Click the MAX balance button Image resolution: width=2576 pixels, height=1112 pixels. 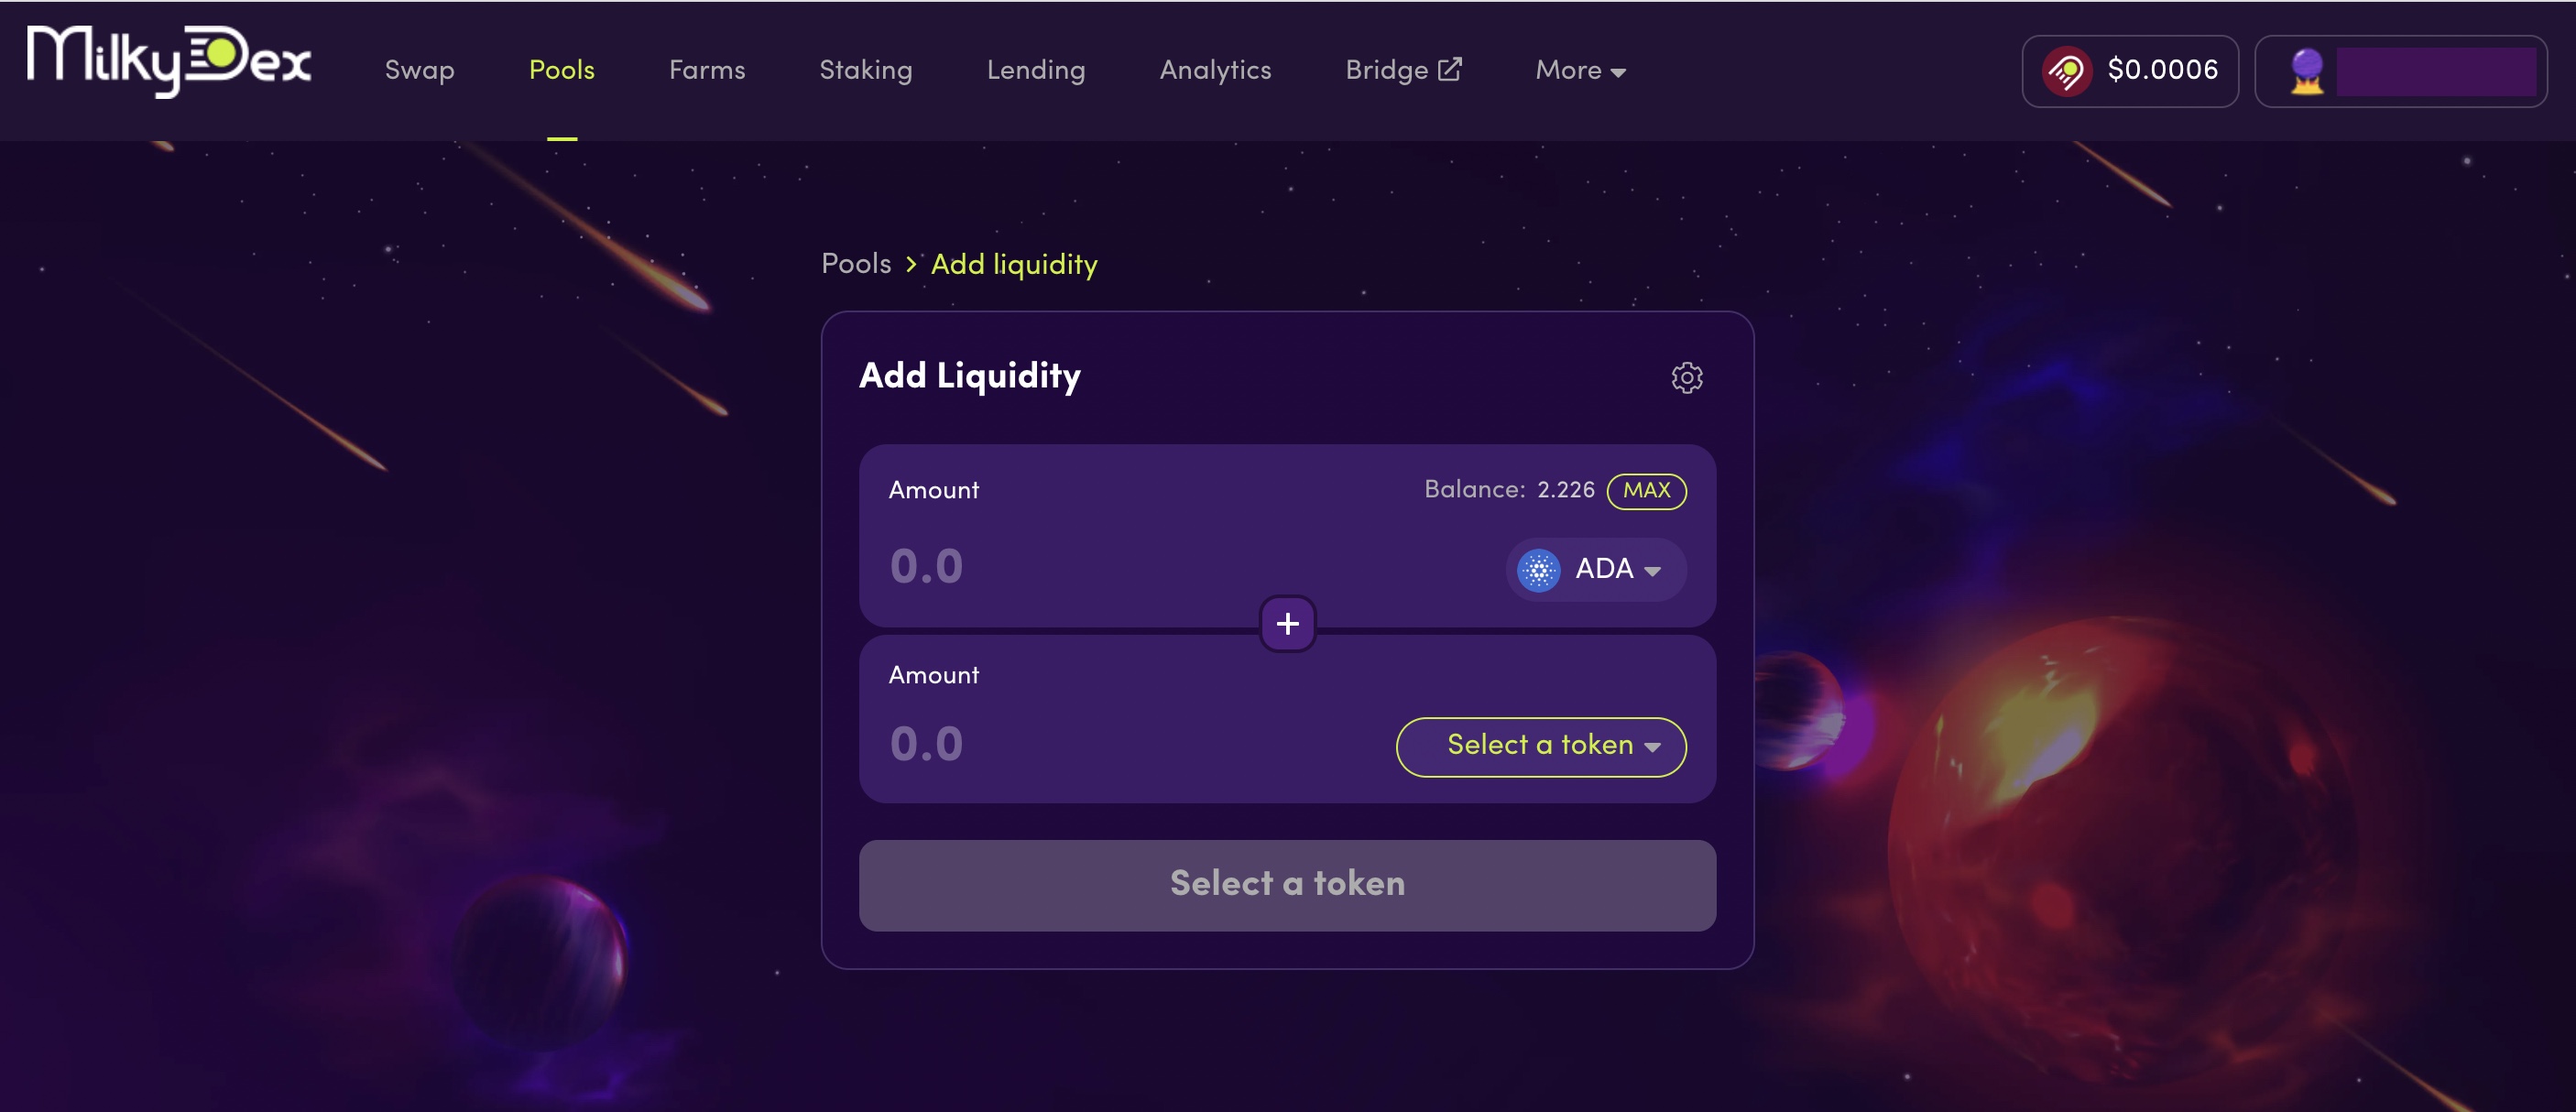(1646, 490)
